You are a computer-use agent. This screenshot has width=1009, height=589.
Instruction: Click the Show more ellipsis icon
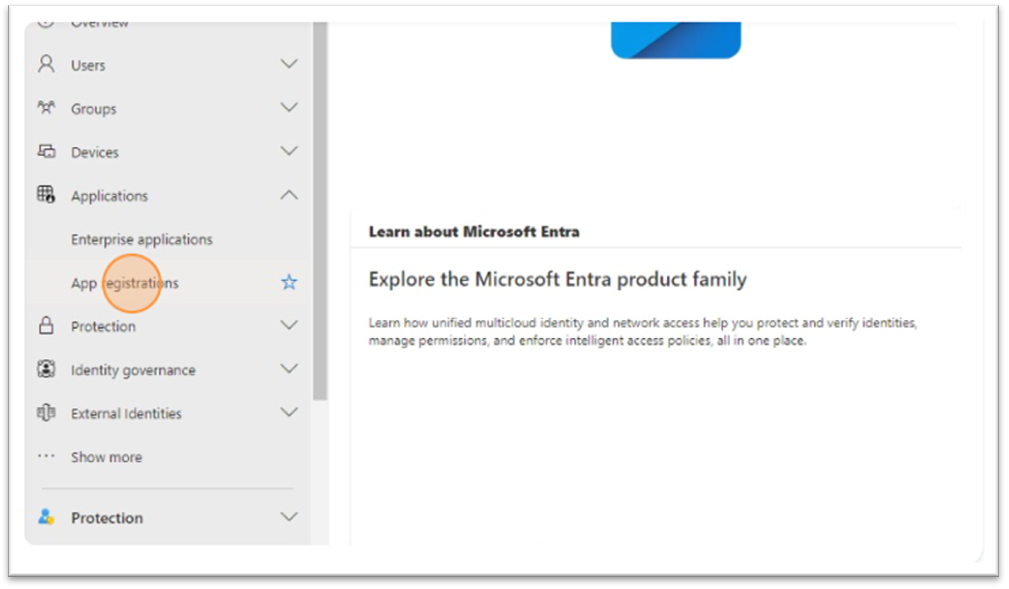point(46,456)
